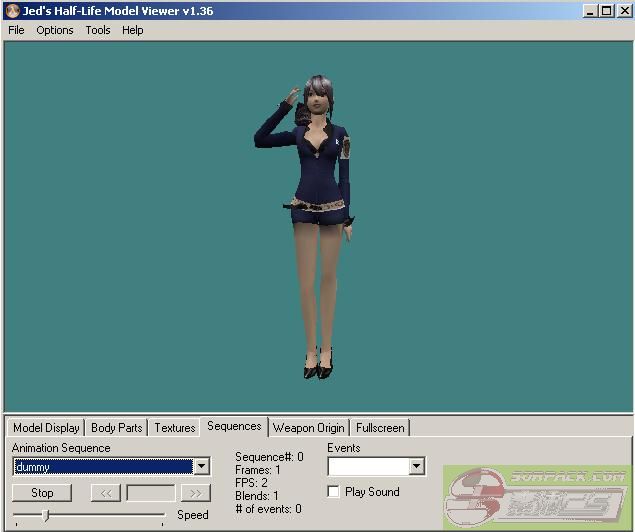Open the File menu

pos(16,30)
